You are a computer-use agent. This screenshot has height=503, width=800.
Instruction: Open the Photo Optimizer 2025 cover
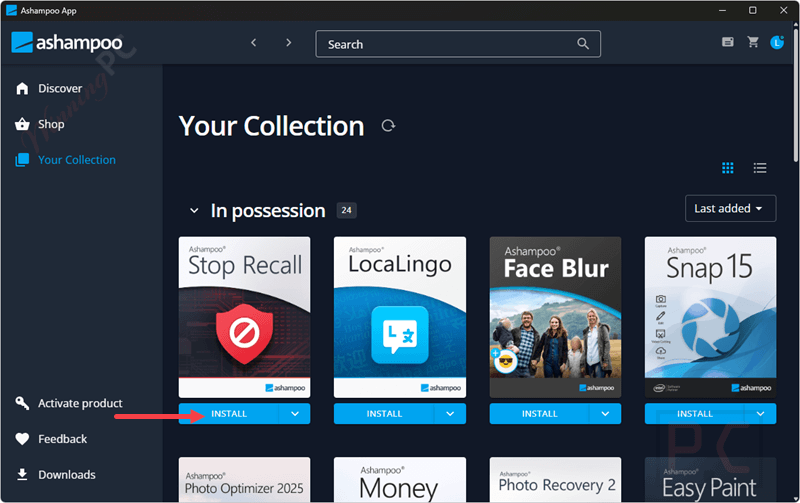[x=244, y=480]
